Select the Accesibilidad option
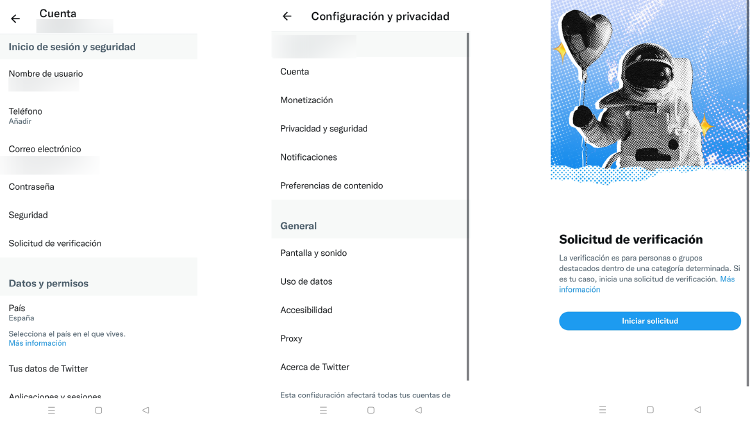Screen dimensions: 750x422 tap(306, 310)
